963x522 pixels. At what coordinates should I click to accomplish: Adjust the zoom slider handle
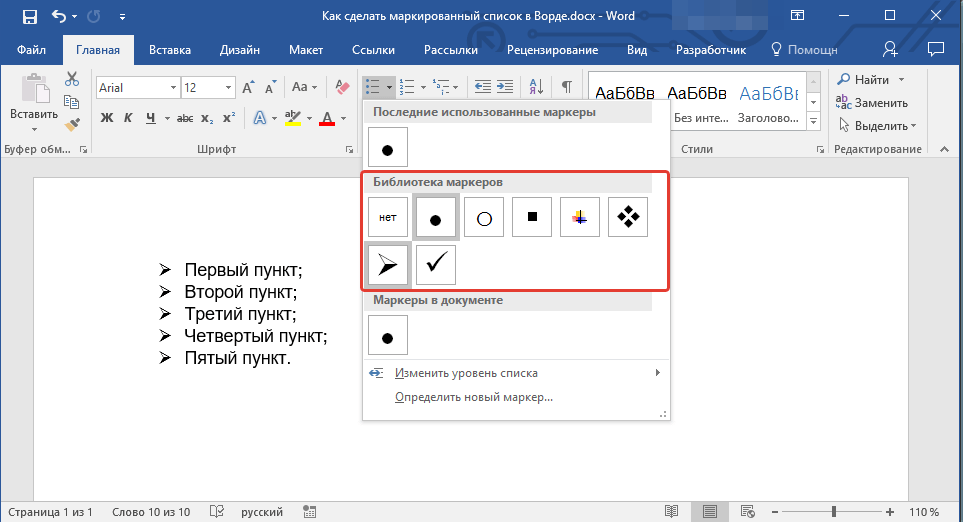point(833,512)
